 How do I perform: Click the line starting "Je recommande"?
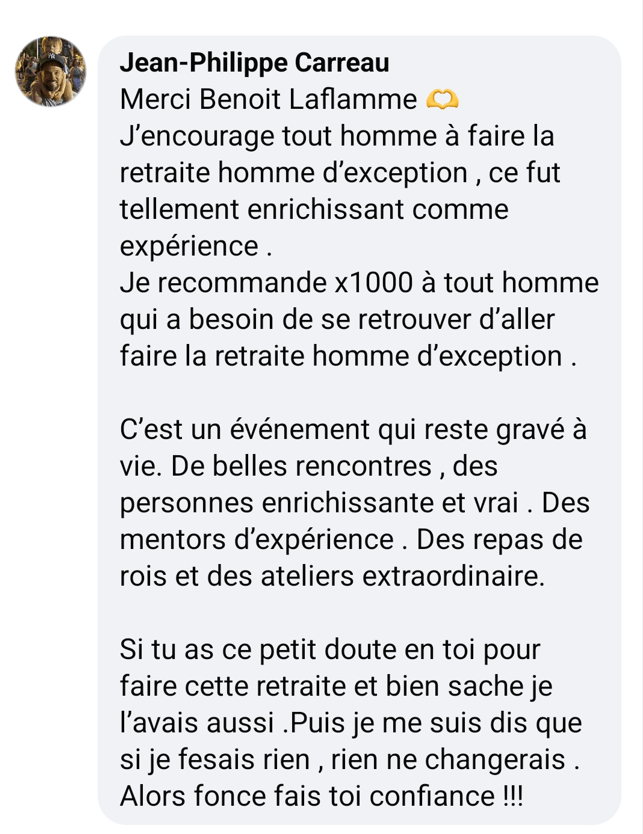(359, 283)
